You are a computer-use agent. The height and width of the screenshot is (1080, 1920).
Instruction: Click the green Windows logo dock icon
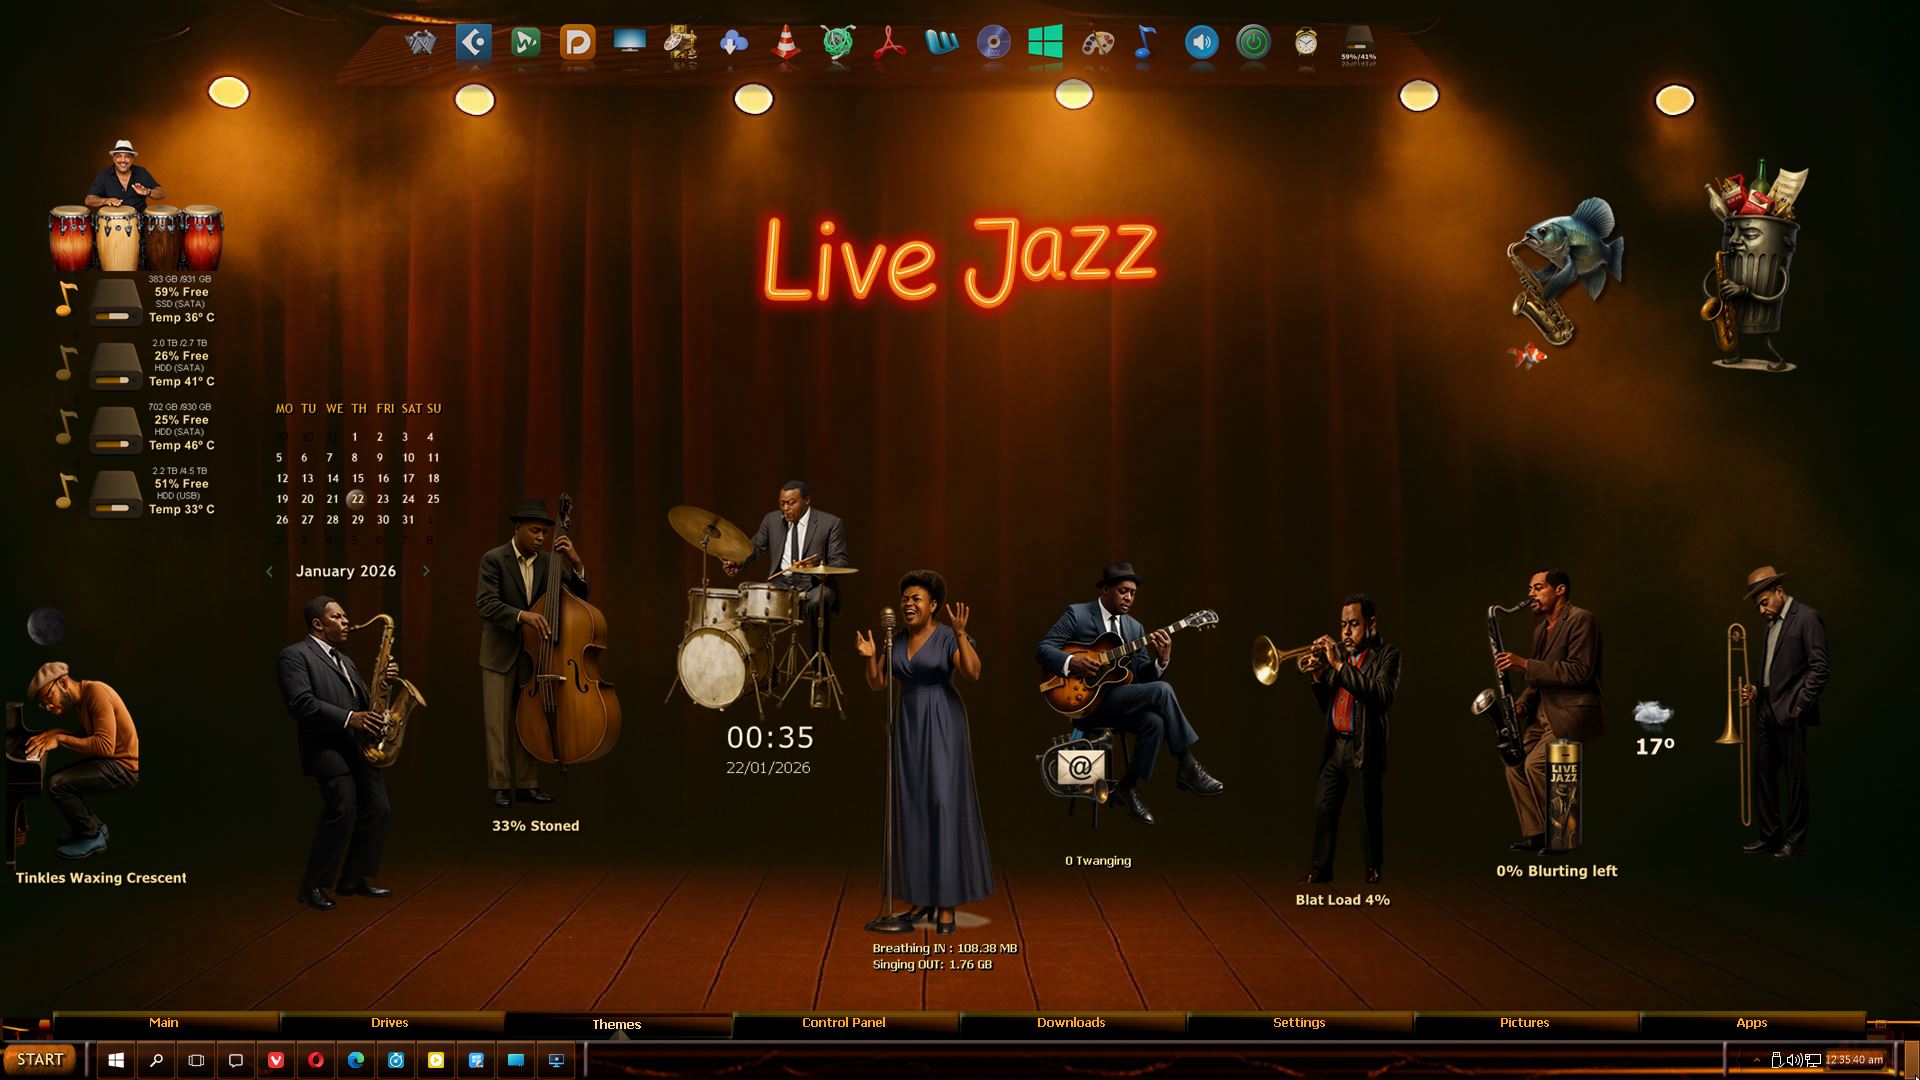pos(1045,42)
